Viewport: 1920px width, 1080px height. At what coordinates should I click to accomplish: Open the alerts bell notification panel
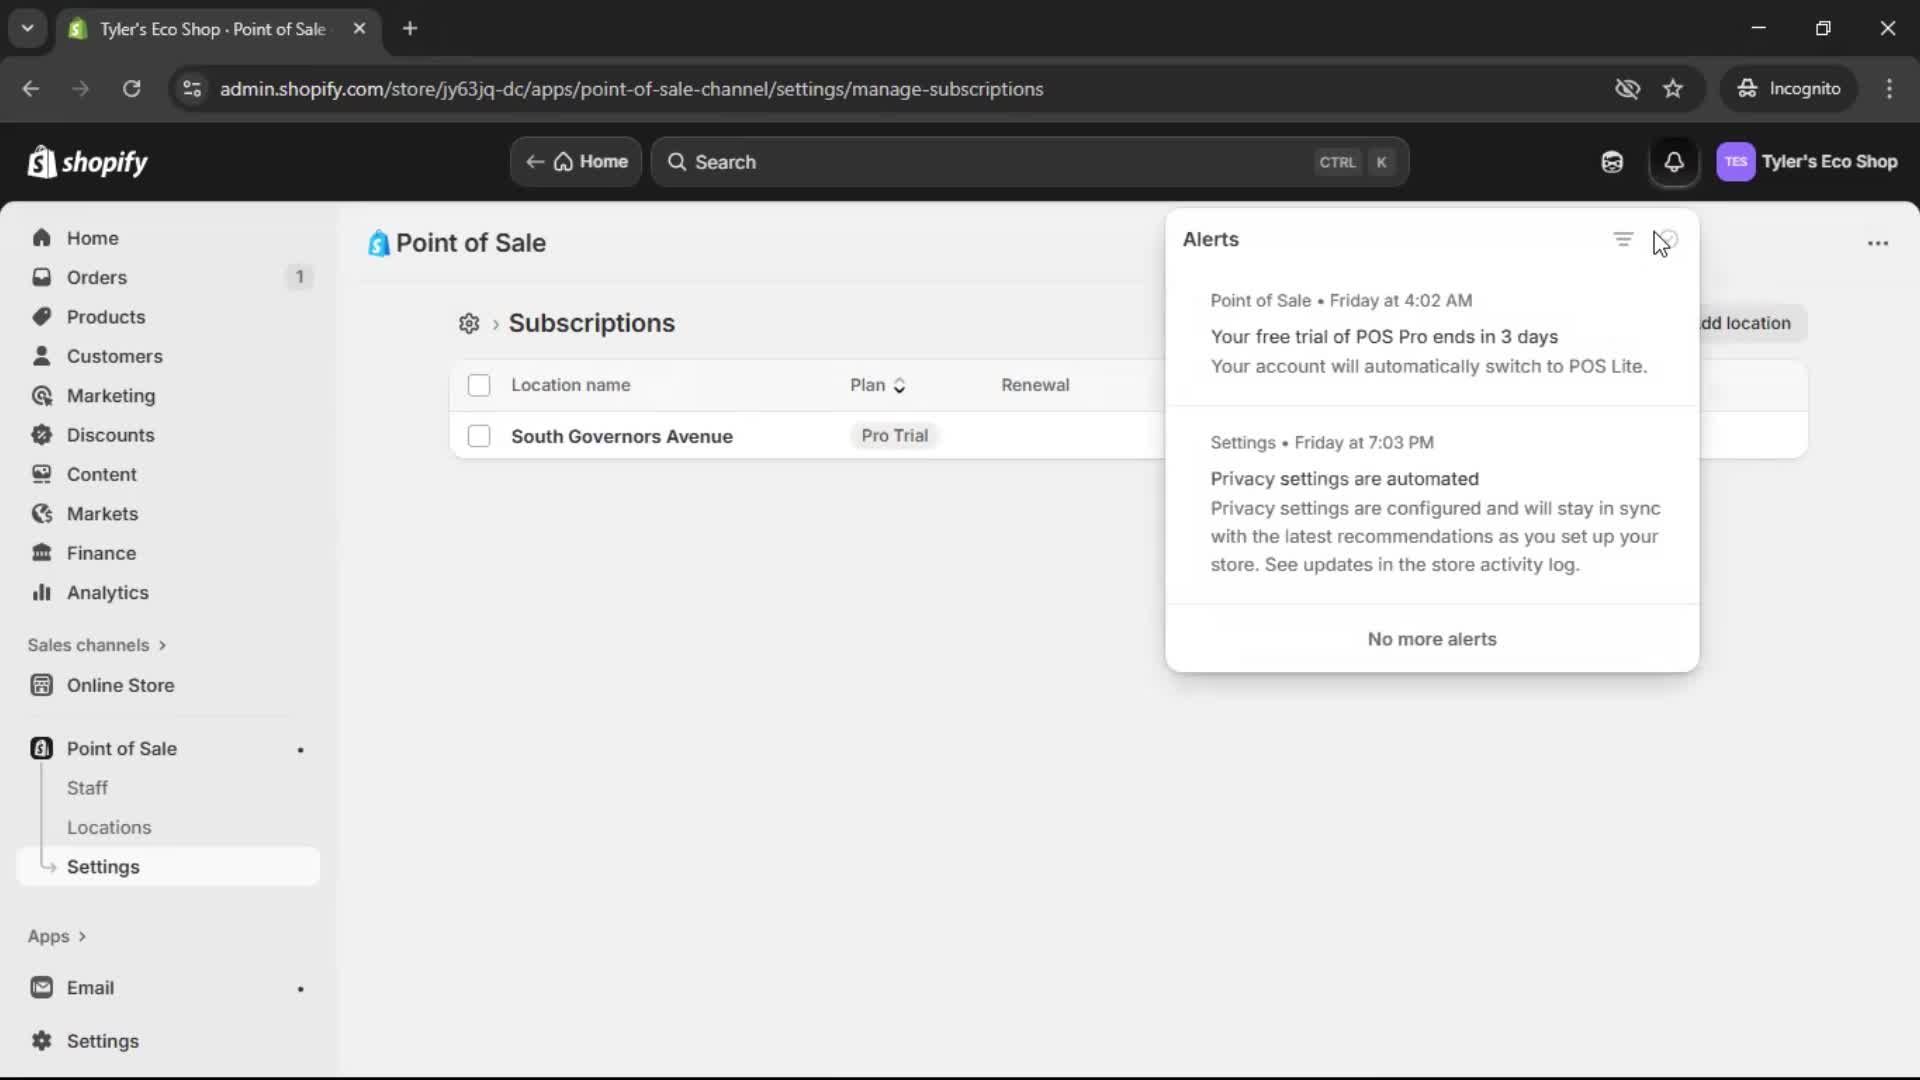[1675, 162]
